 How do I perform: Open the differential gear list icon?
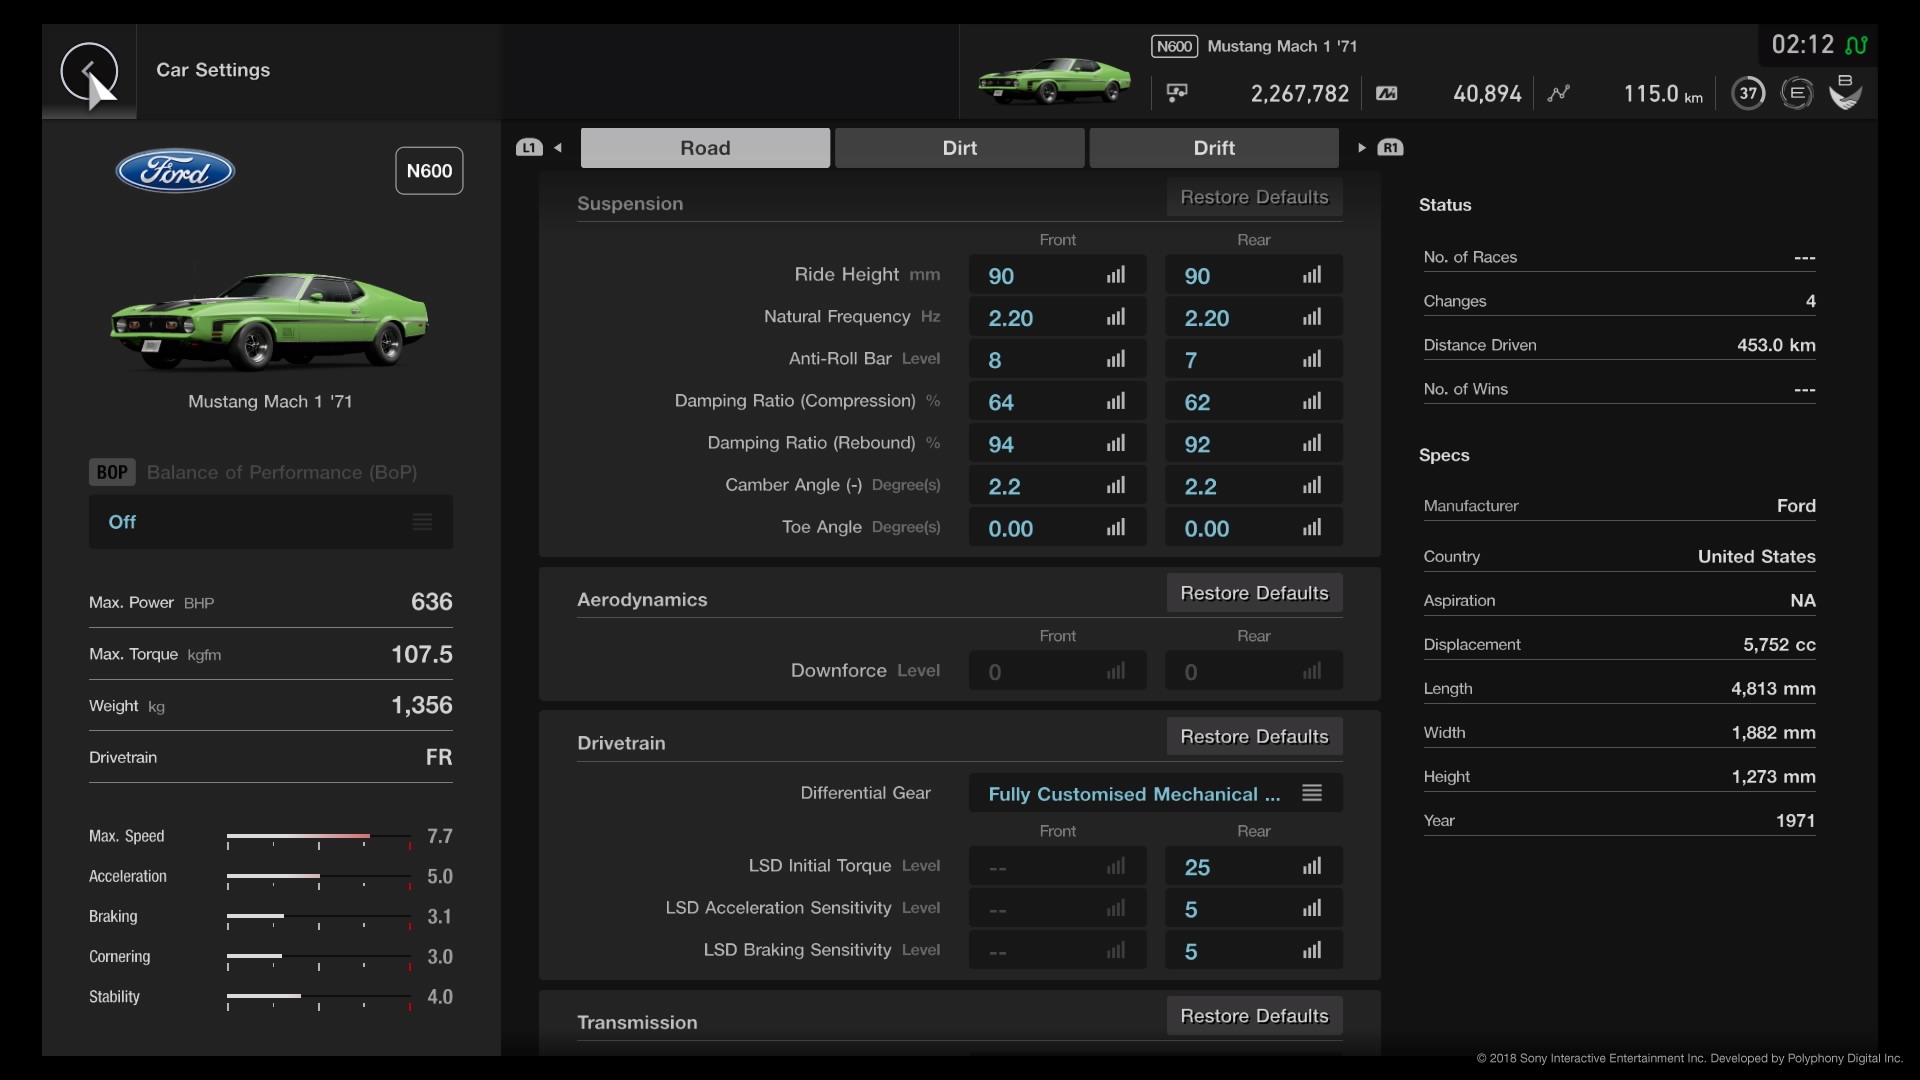point(1311,793)
